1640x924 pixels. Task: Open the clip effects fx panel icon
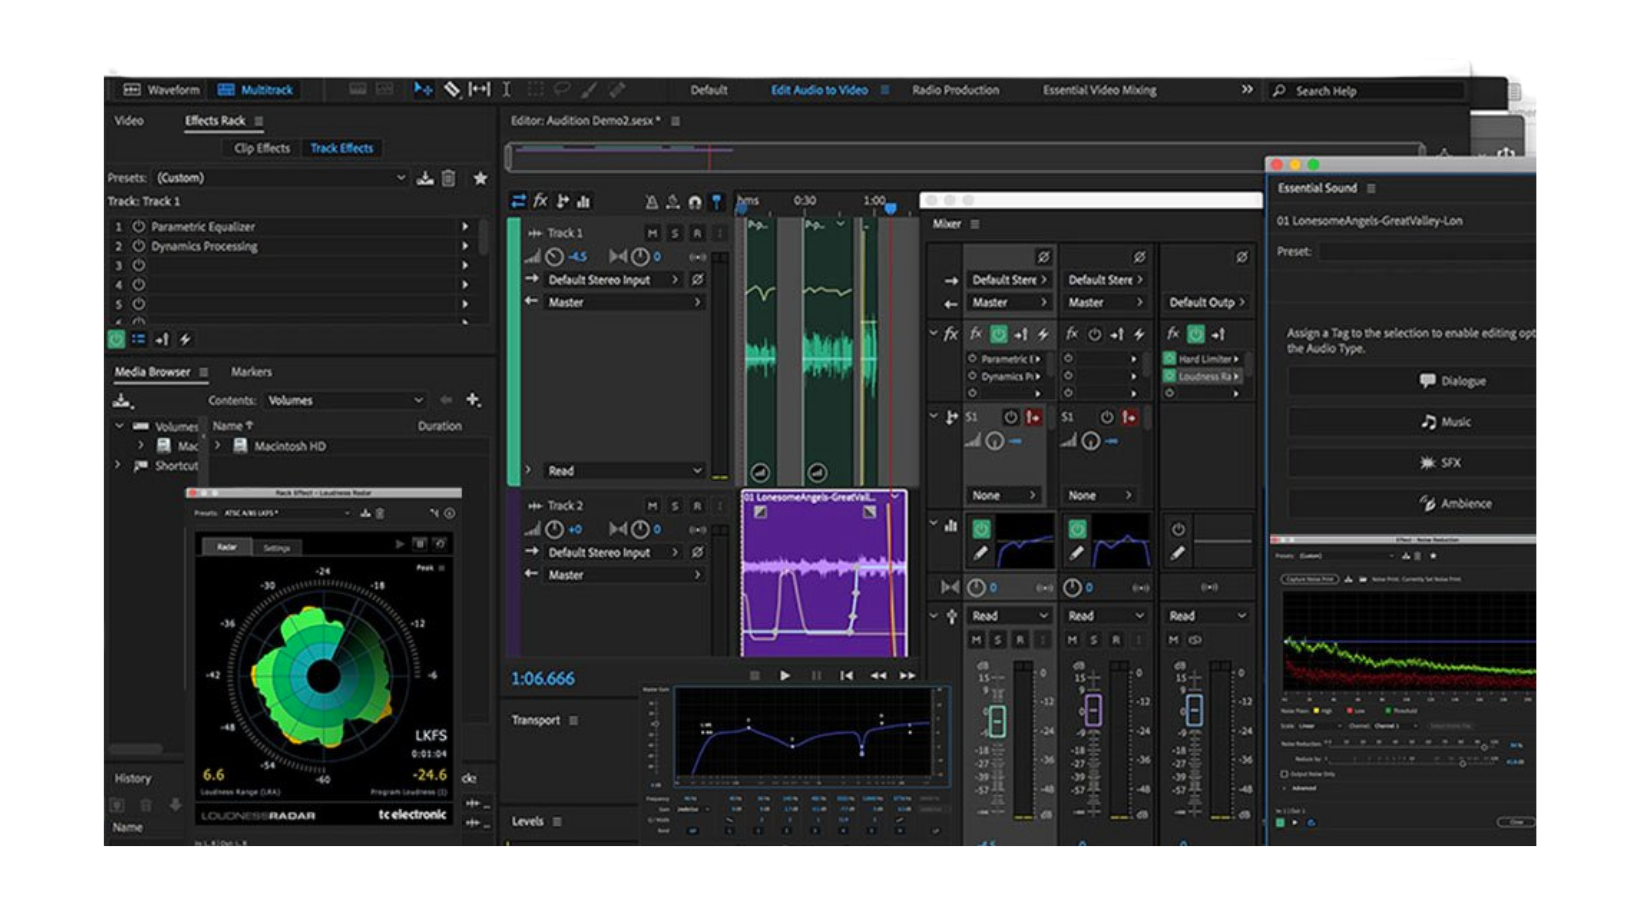click(x=541, y=199)
